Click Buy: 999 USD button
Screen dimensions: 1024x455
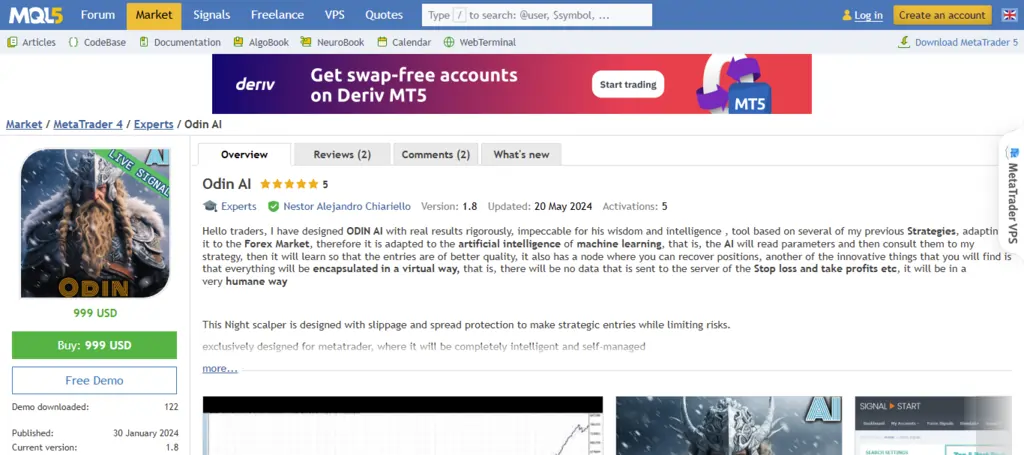tap(94, 345)
